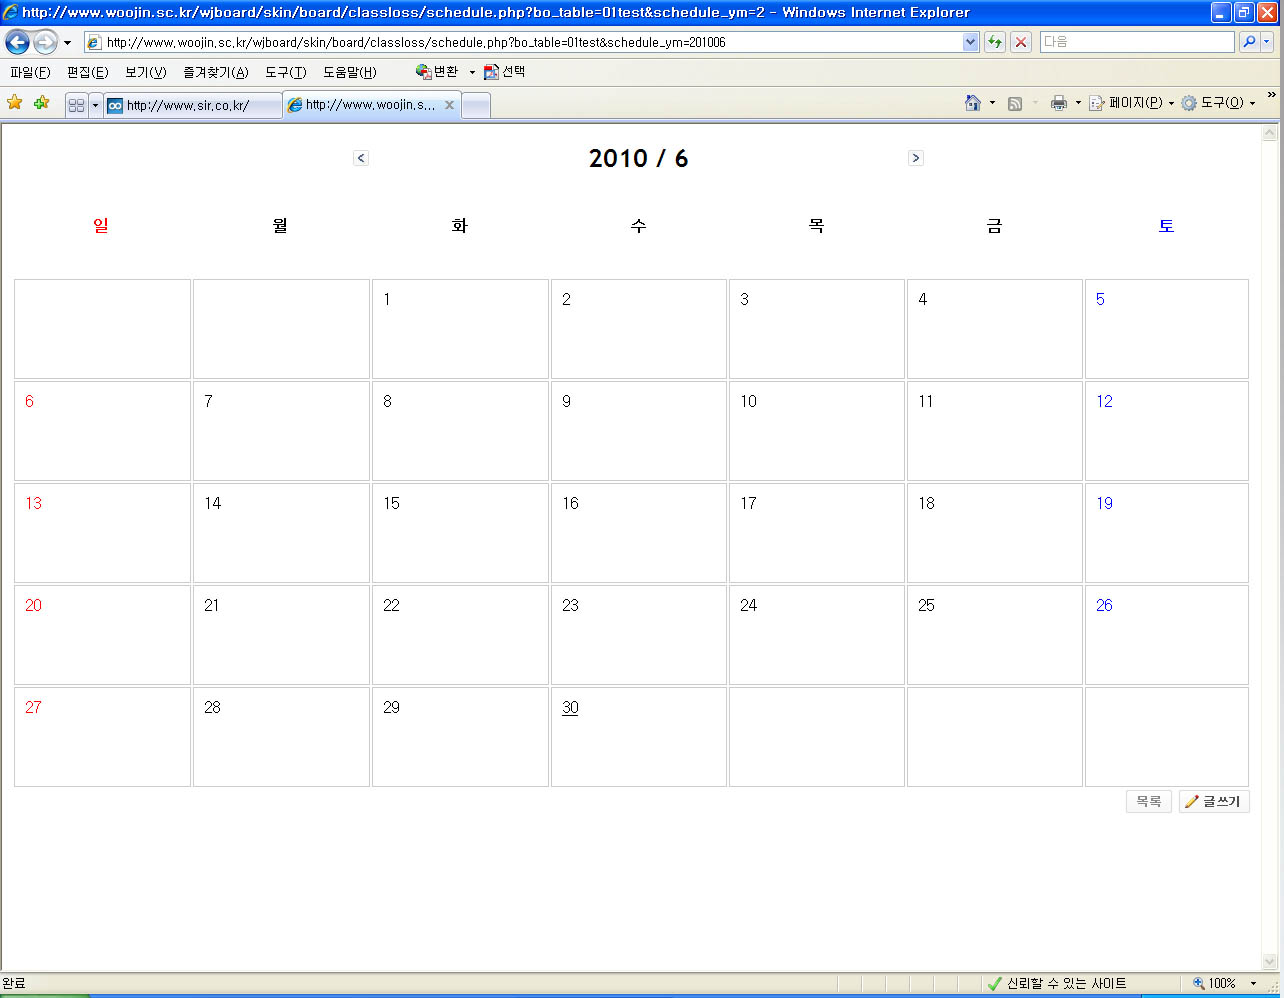The image size is (1284, 998).
Task: Click date 15 in the calendar
Action: pos(391,503)
